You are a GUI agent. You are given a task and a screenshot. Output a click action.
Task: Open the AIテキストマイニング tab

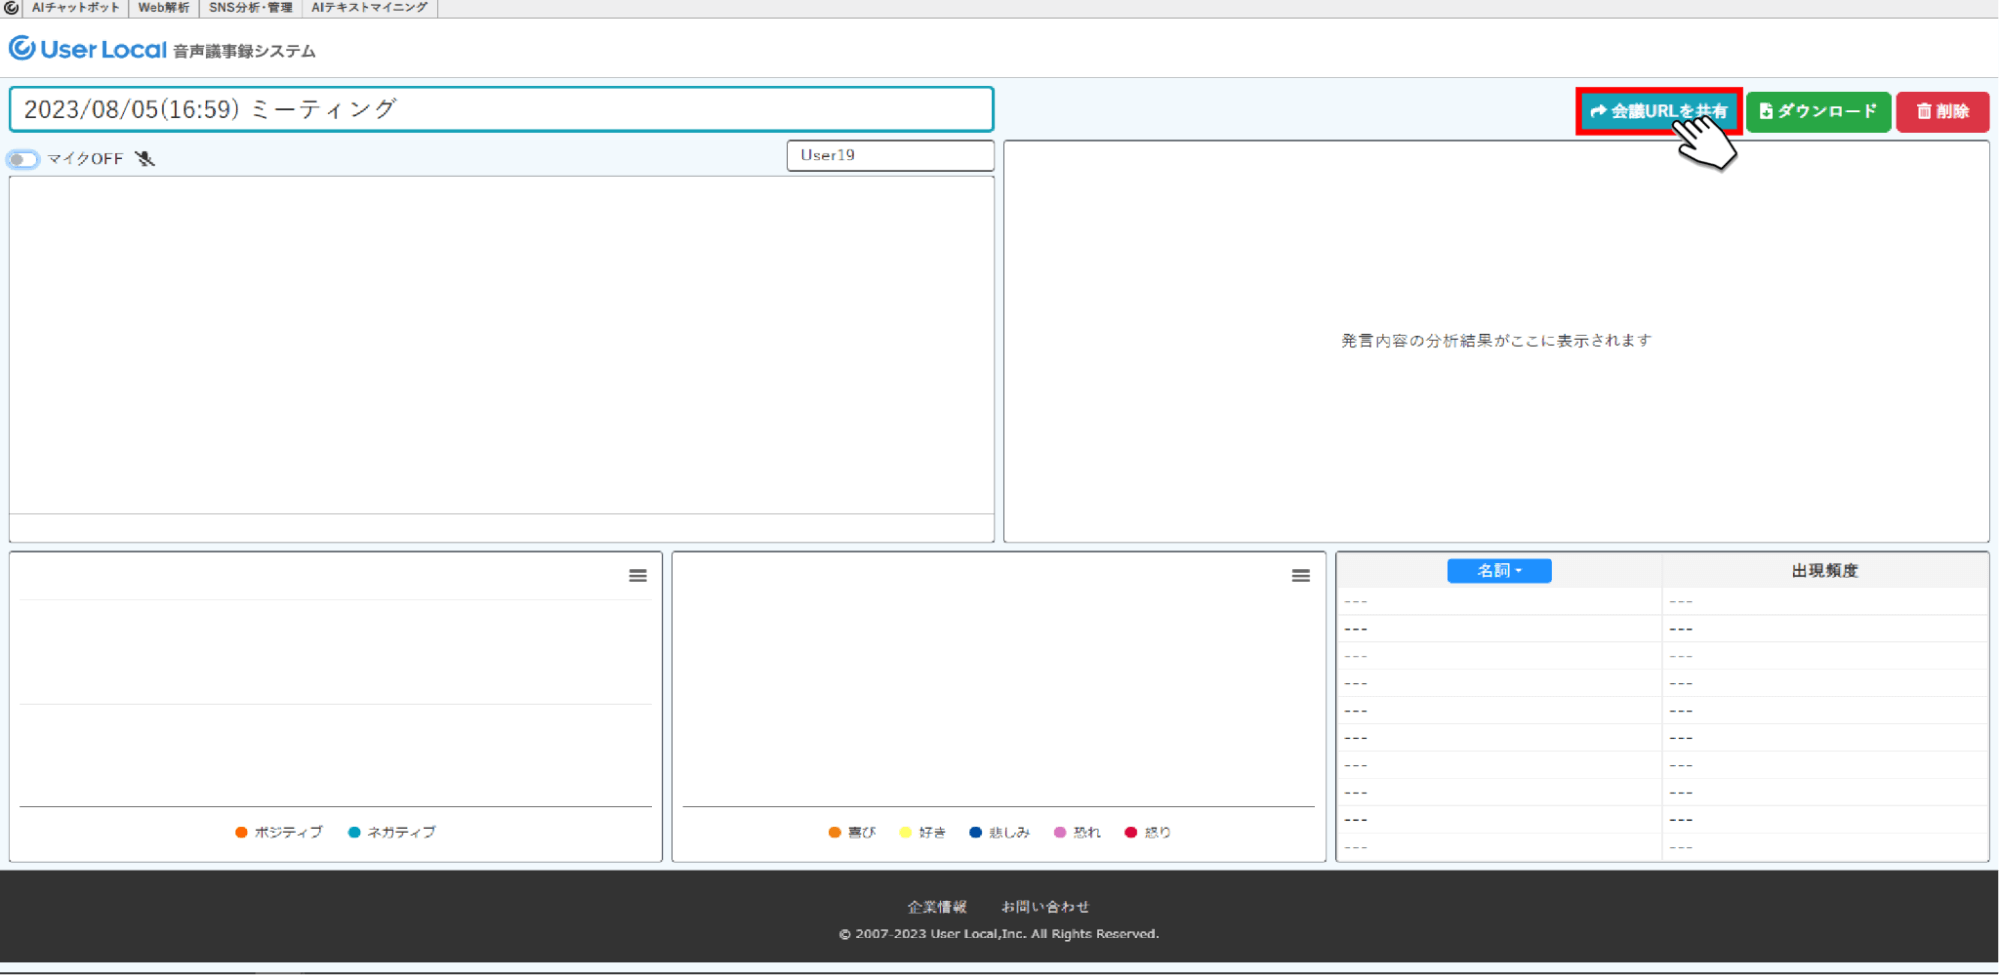pyautogui.click(x=369, y=7)
